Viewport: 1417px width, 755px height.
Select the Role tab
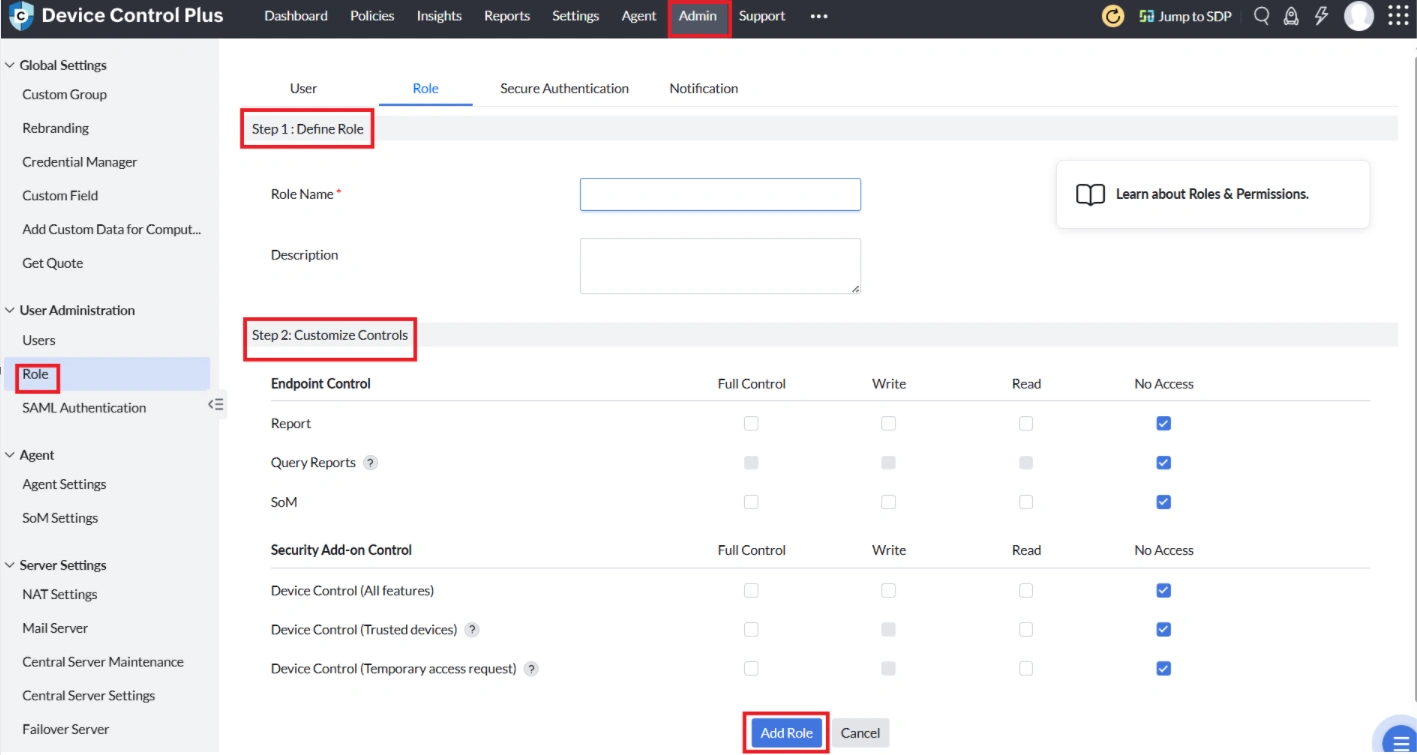tap(426, 88)
